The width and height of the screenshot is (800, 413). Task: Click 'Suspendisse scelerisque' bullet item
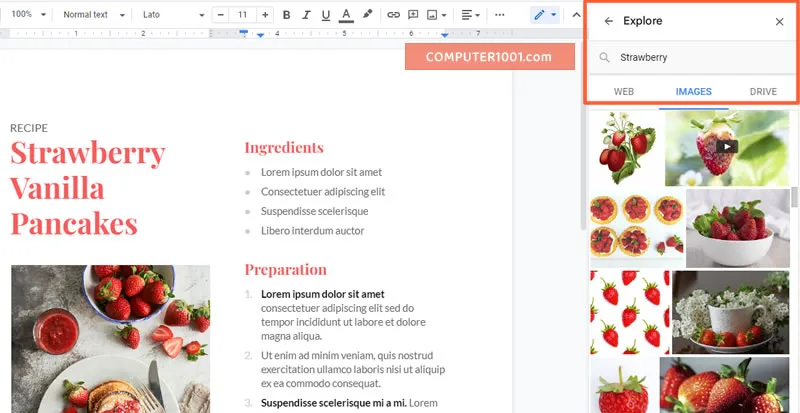tap(314, 211)
